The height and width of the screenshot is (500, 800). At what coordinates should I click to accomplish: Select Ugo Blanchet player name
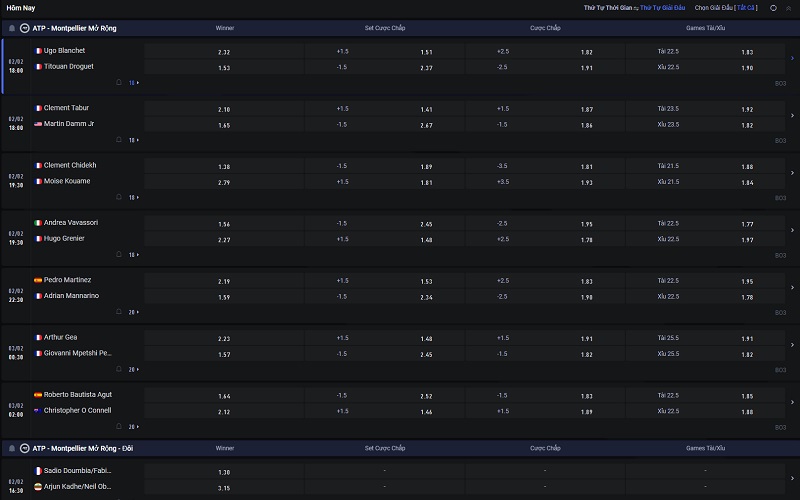pos(64,51)
